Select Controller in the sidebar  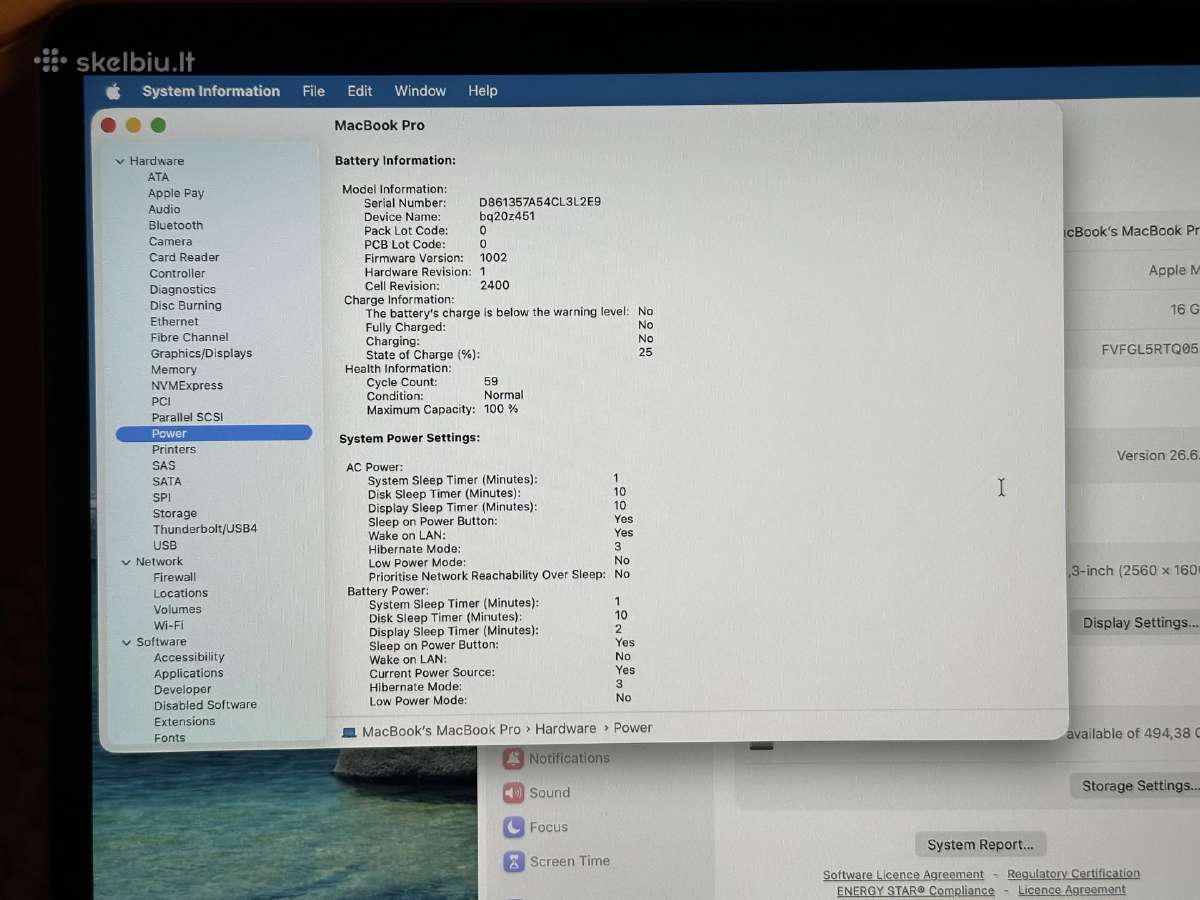pyautogui.click(x=177, y=273)
